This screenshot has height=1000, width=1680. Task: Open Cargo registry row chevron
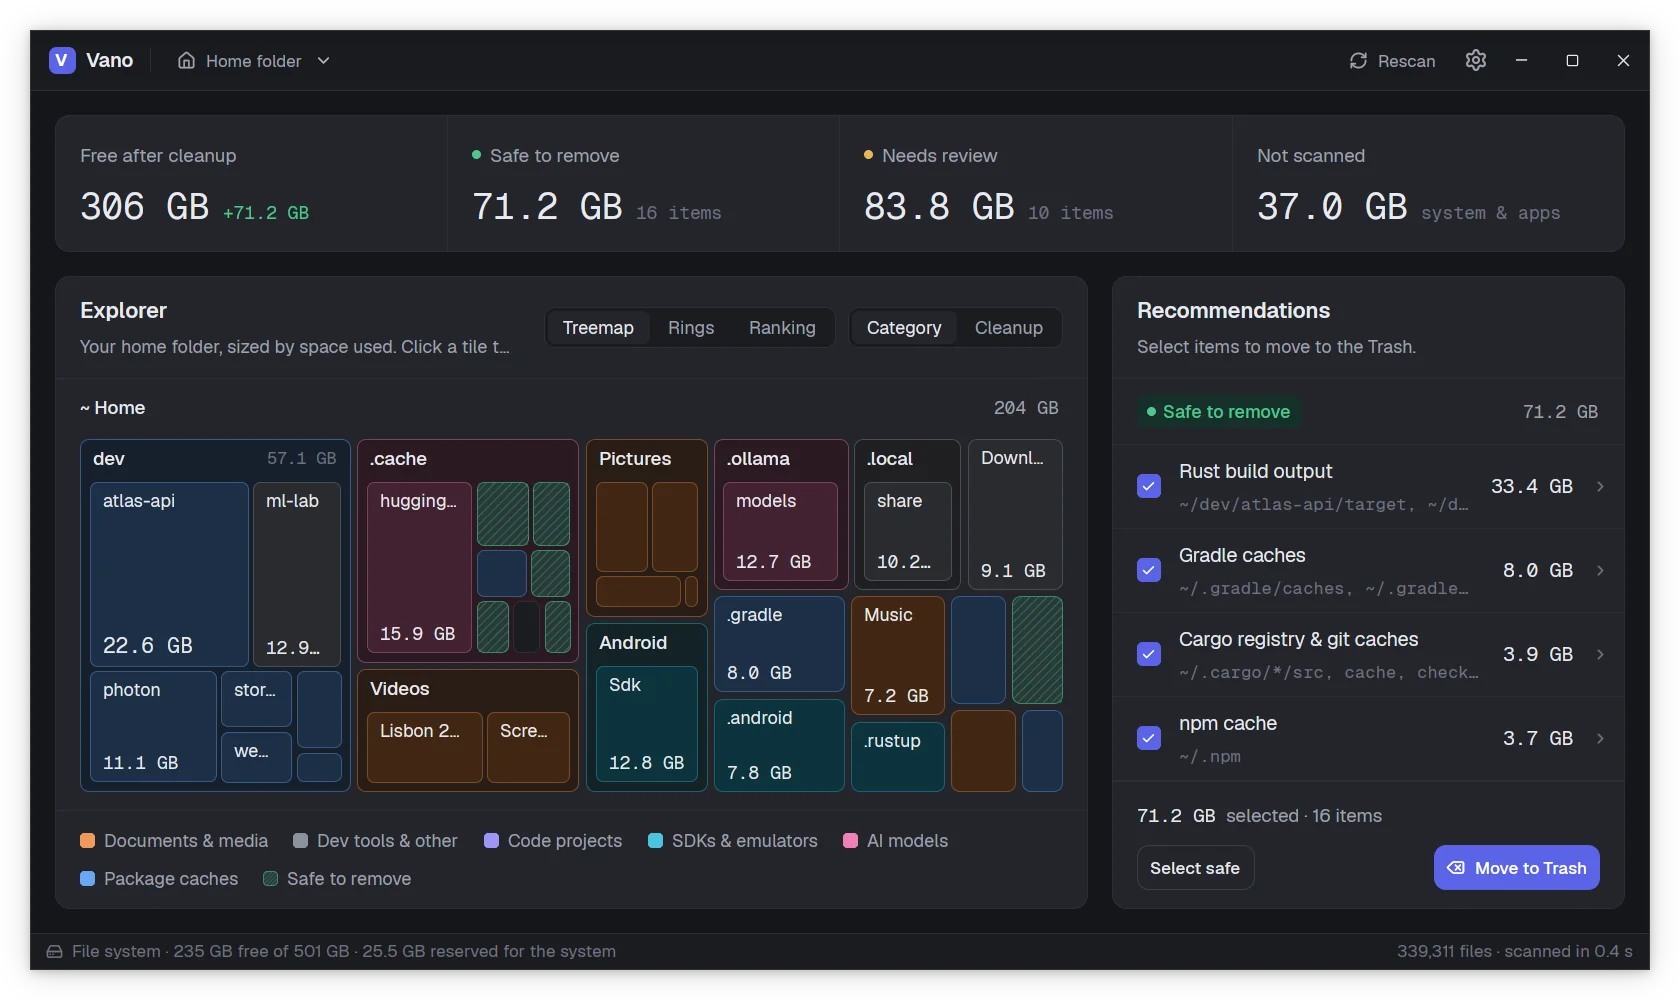point(1600,654)
